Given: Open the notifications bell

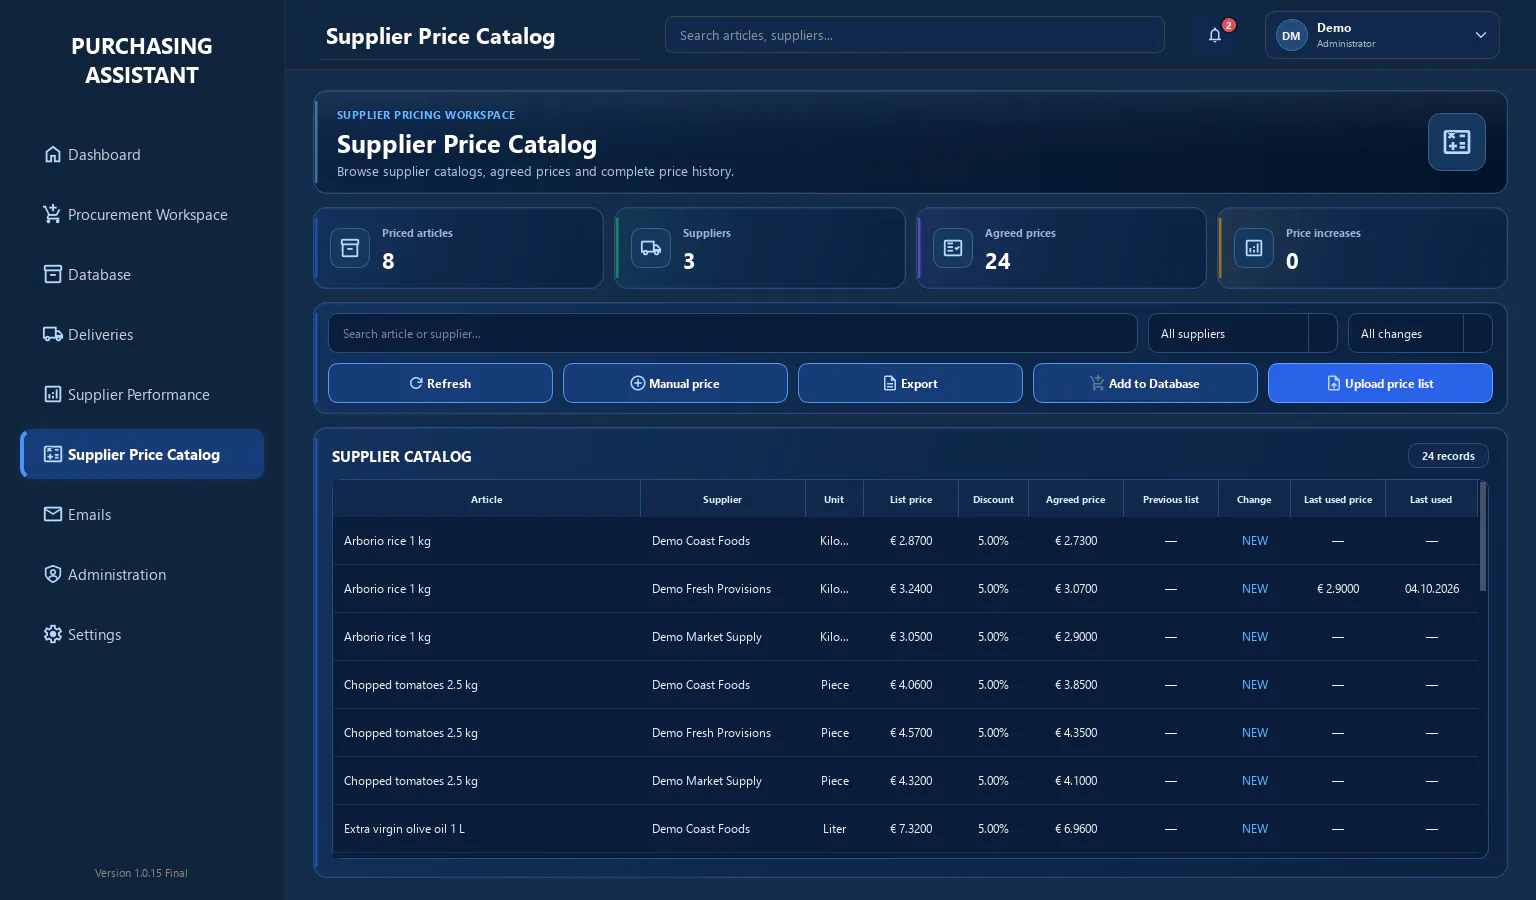Looking at the screenshot, I should coord(1215,35).
